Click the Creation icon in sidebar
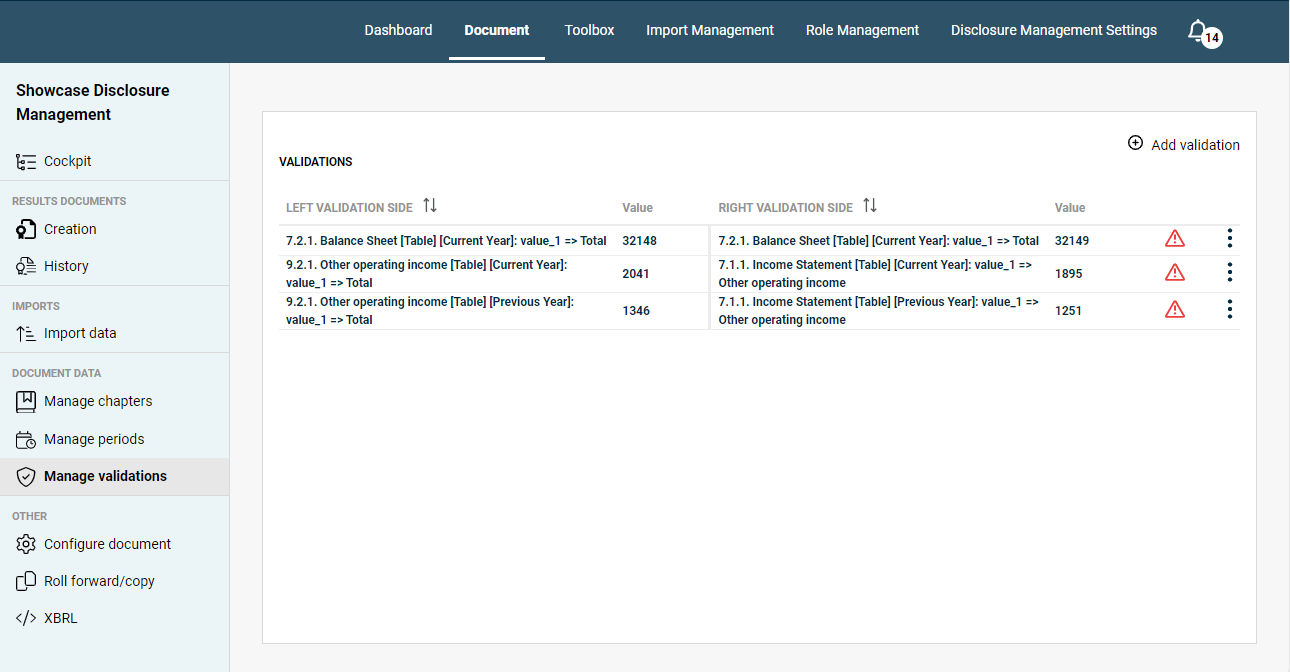 26,229
